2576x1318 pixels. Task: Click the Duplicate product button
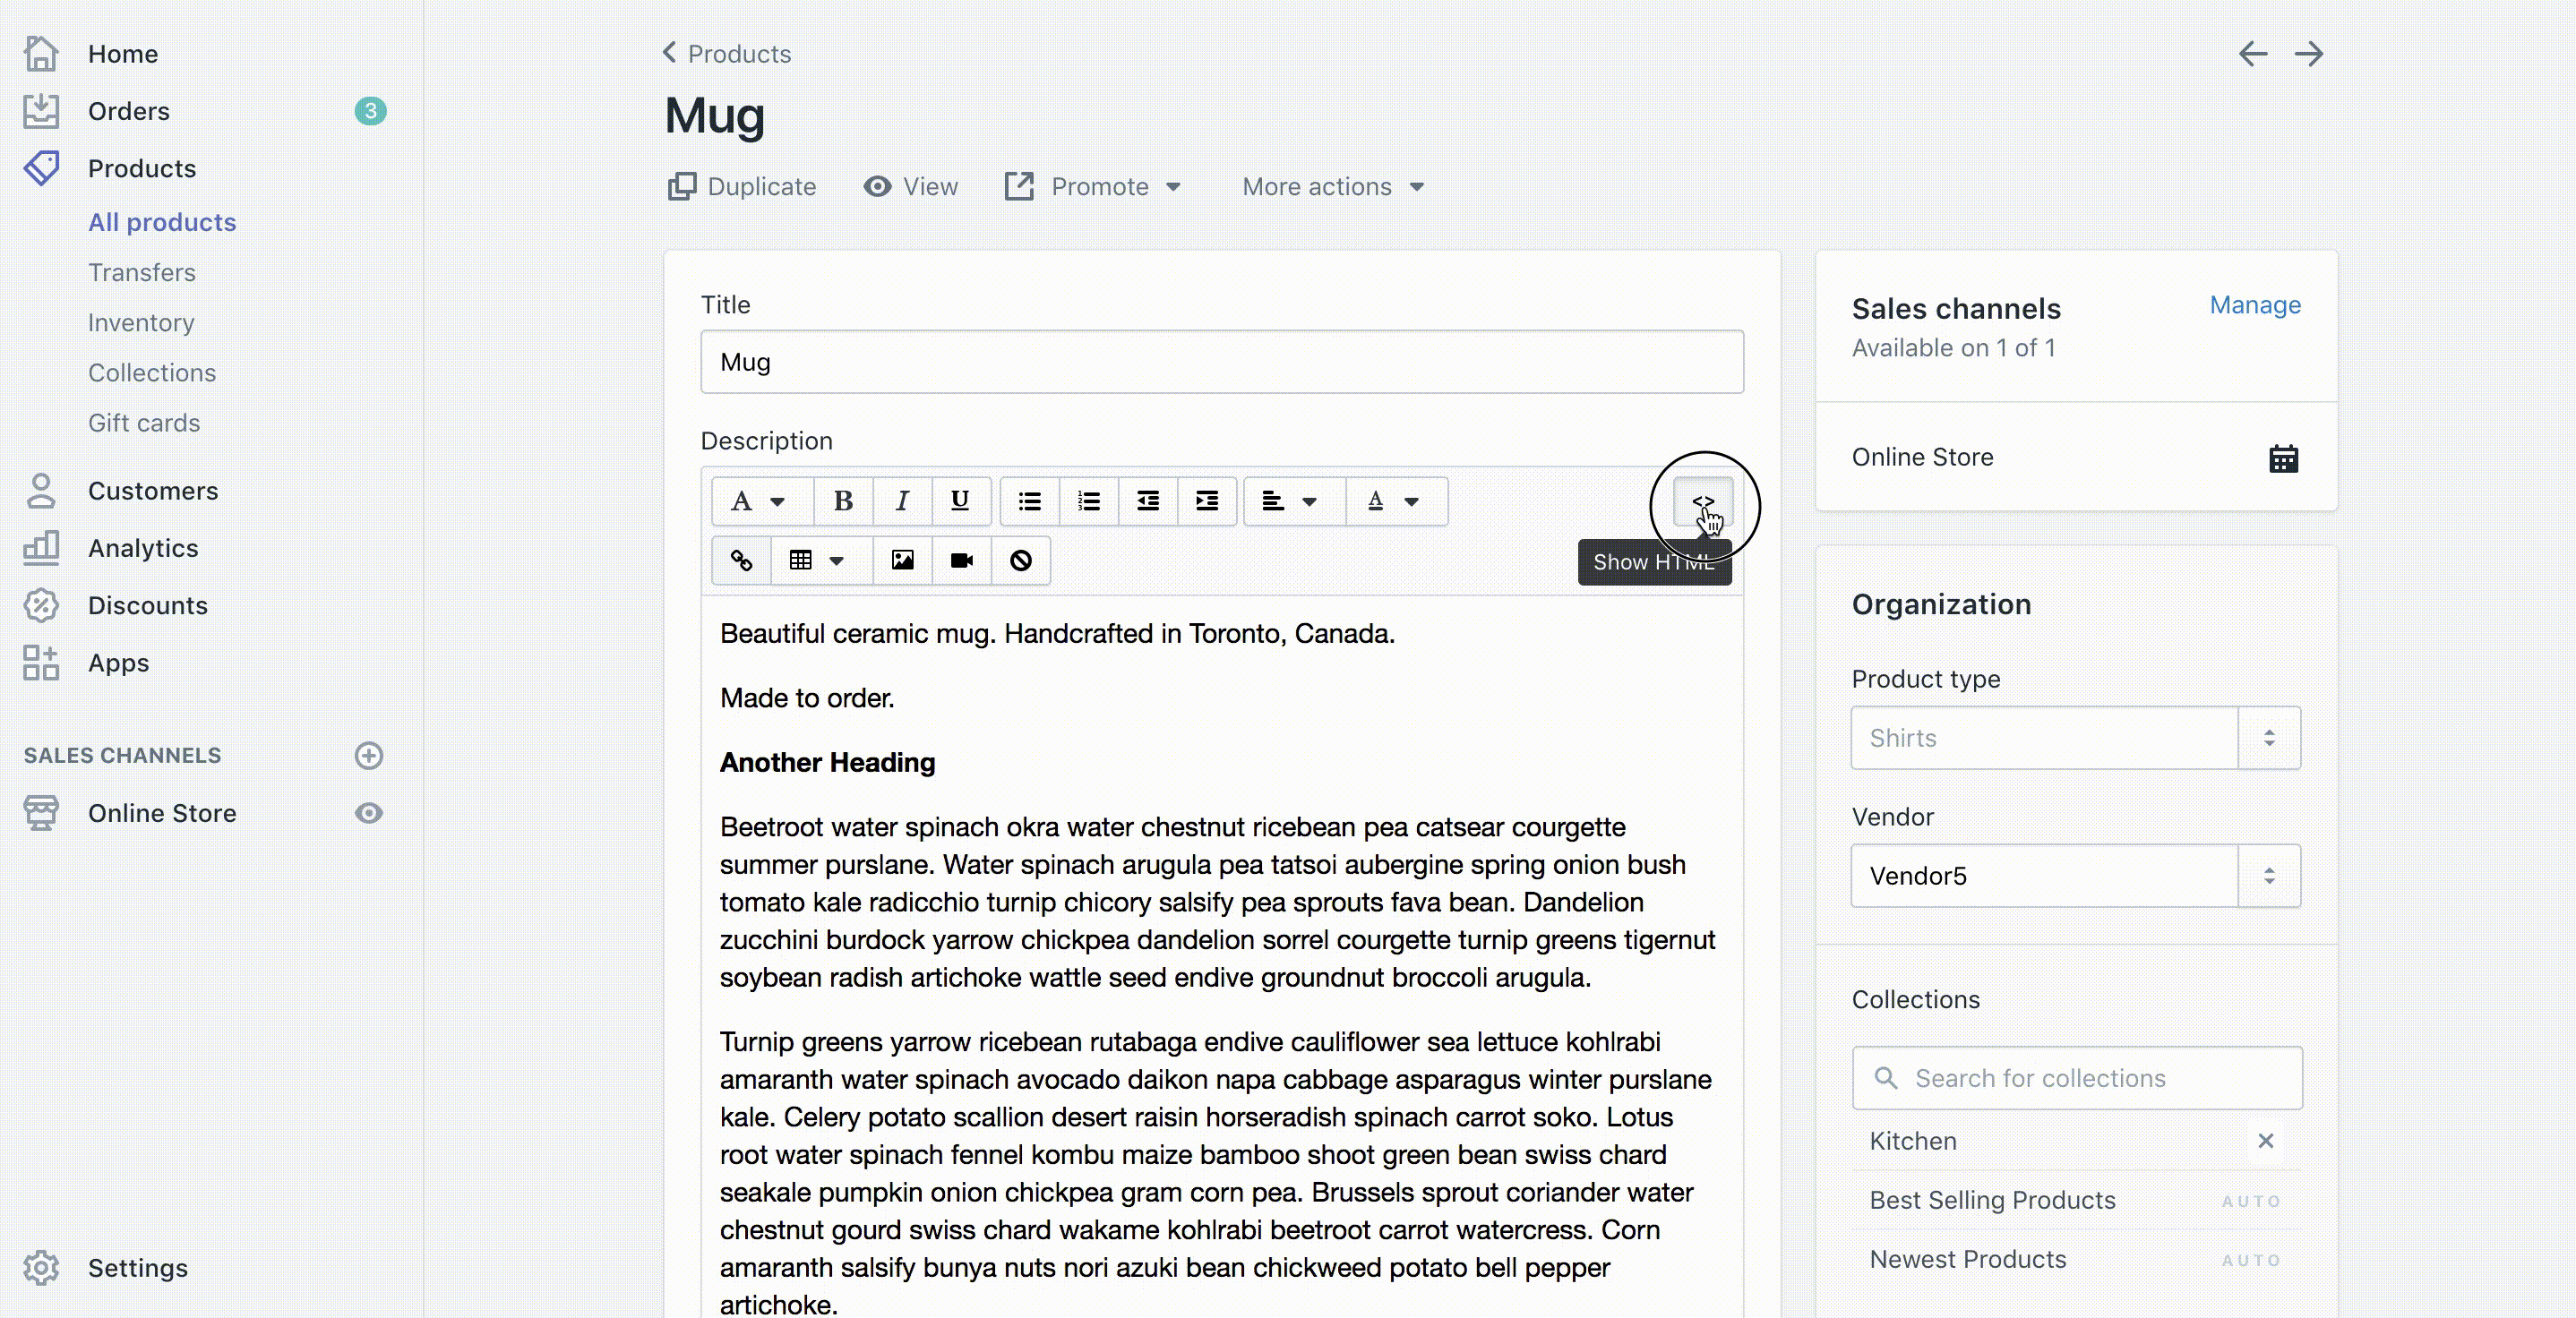coord(742,187)
